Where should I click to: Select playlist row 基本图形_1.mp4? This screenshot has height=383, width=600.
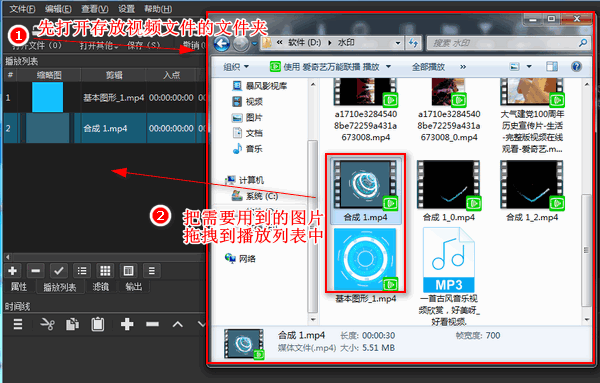pyautogui.click(x=105, y=98)
